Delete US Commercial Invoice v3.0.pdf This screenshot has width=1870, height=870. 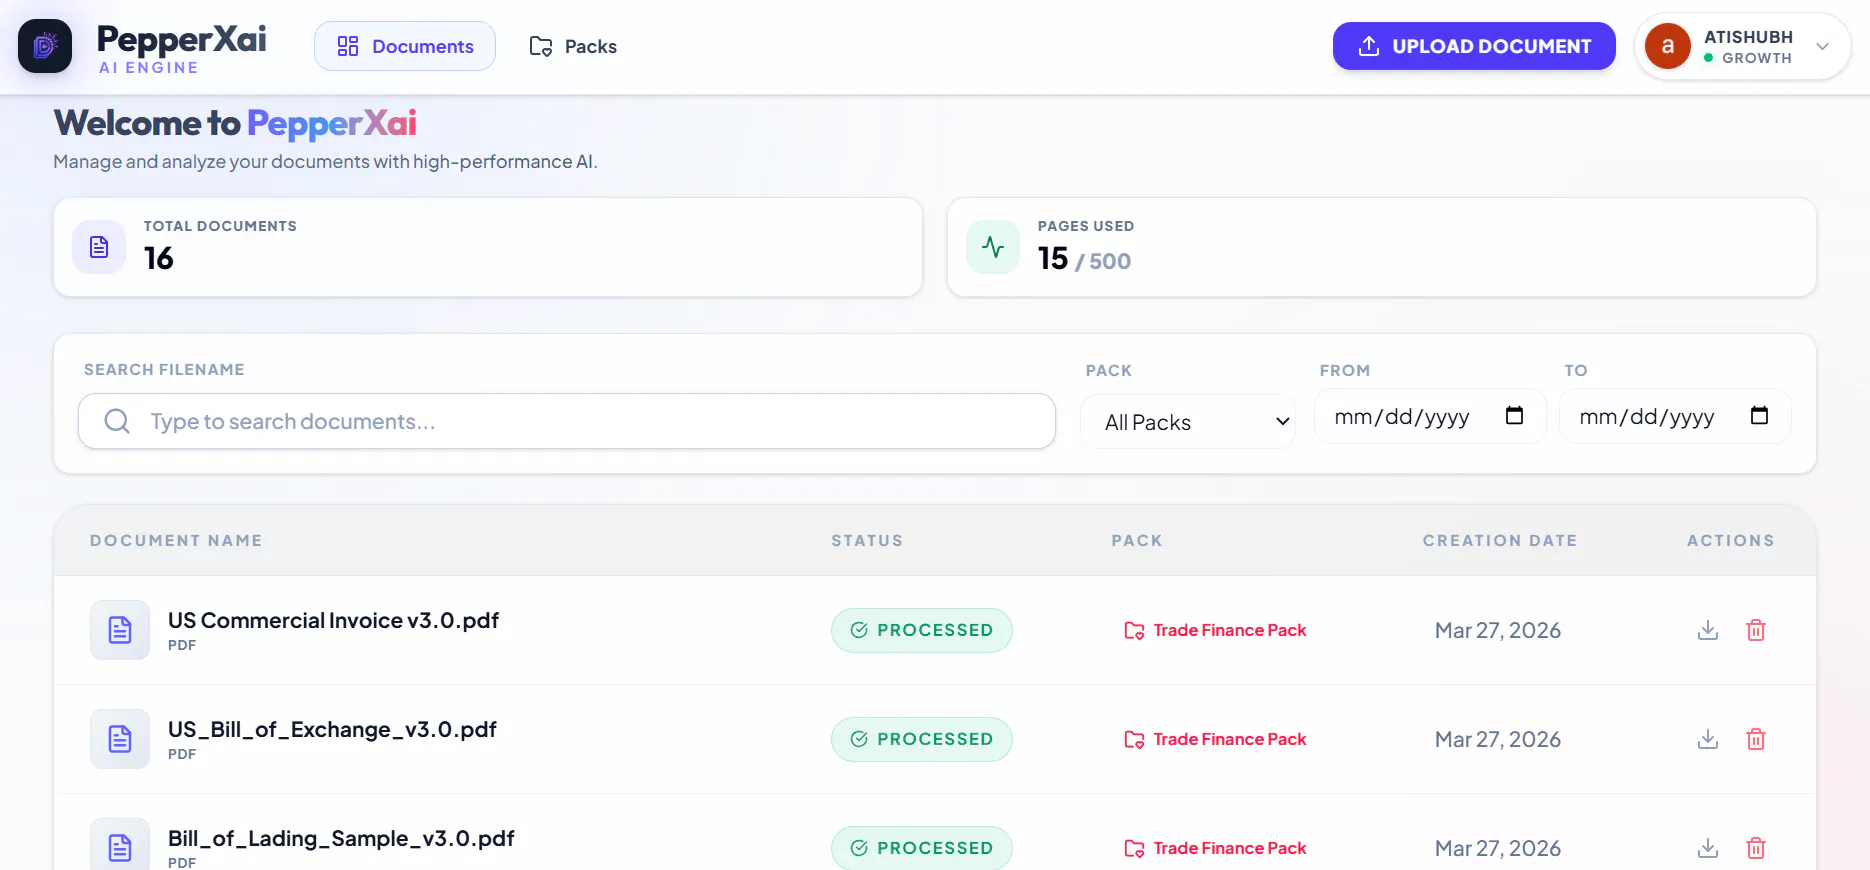pos(1756,630)
